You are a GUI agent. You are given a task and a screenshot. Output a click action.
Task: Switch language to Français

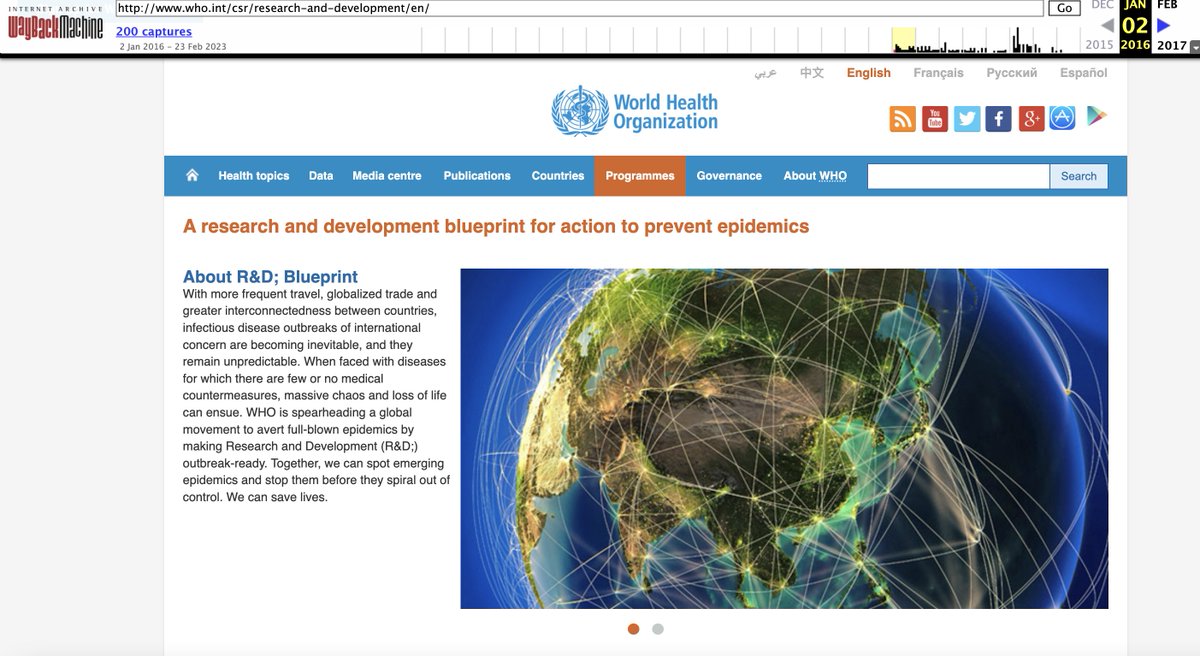[x=938, y=73]
